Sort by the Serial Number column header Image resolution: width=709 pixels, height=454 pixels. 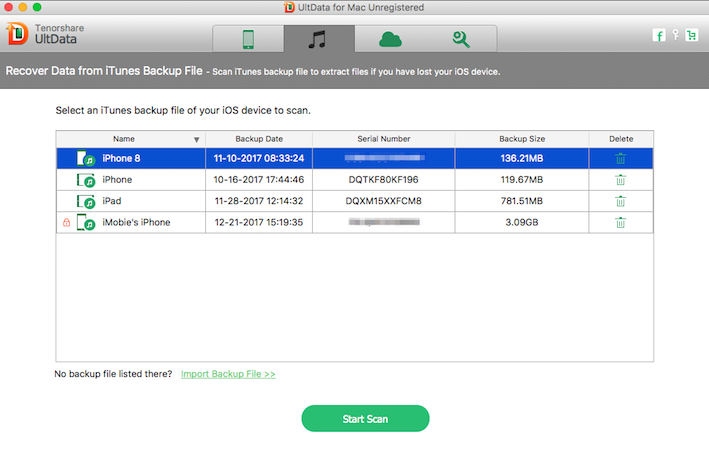383,139
